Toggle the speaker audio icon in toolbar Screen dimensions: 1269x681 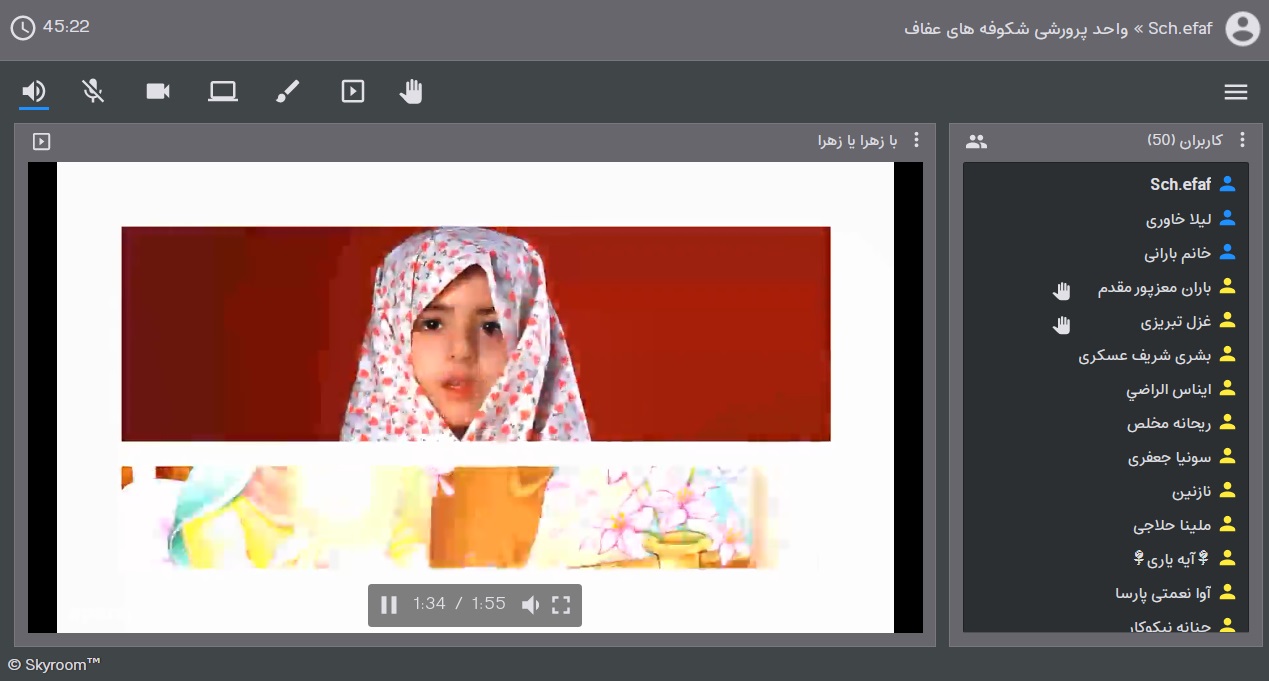[x=34, y=92]
